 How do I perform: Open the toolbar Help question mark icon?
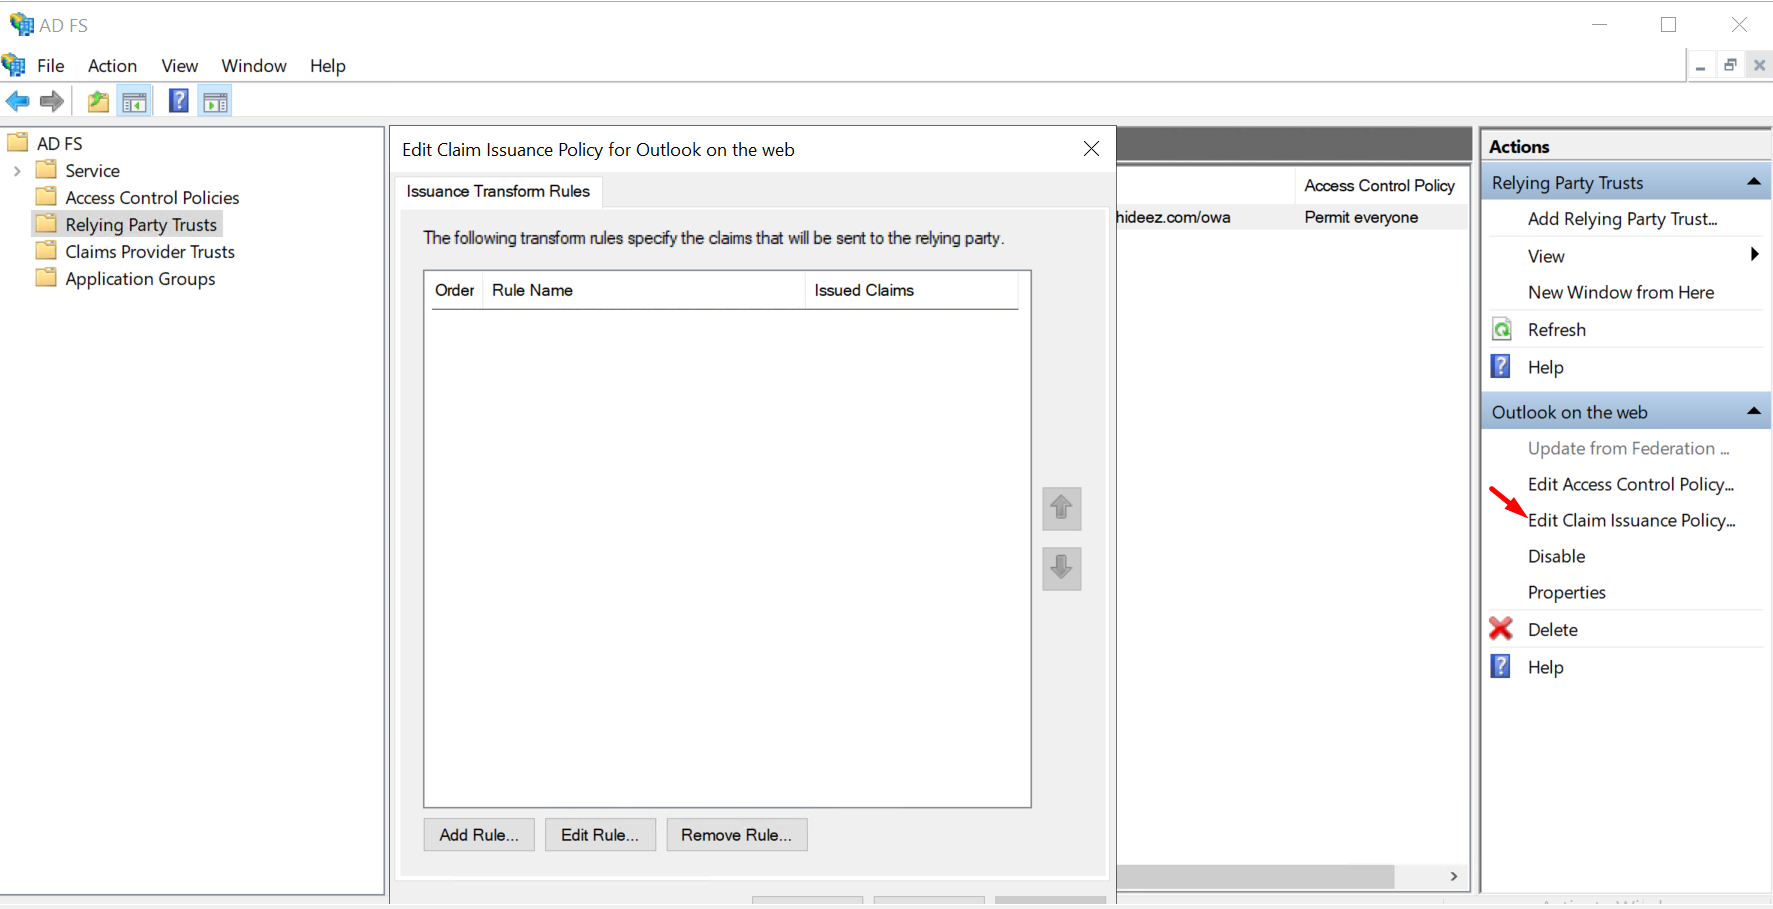click(178, 101)
